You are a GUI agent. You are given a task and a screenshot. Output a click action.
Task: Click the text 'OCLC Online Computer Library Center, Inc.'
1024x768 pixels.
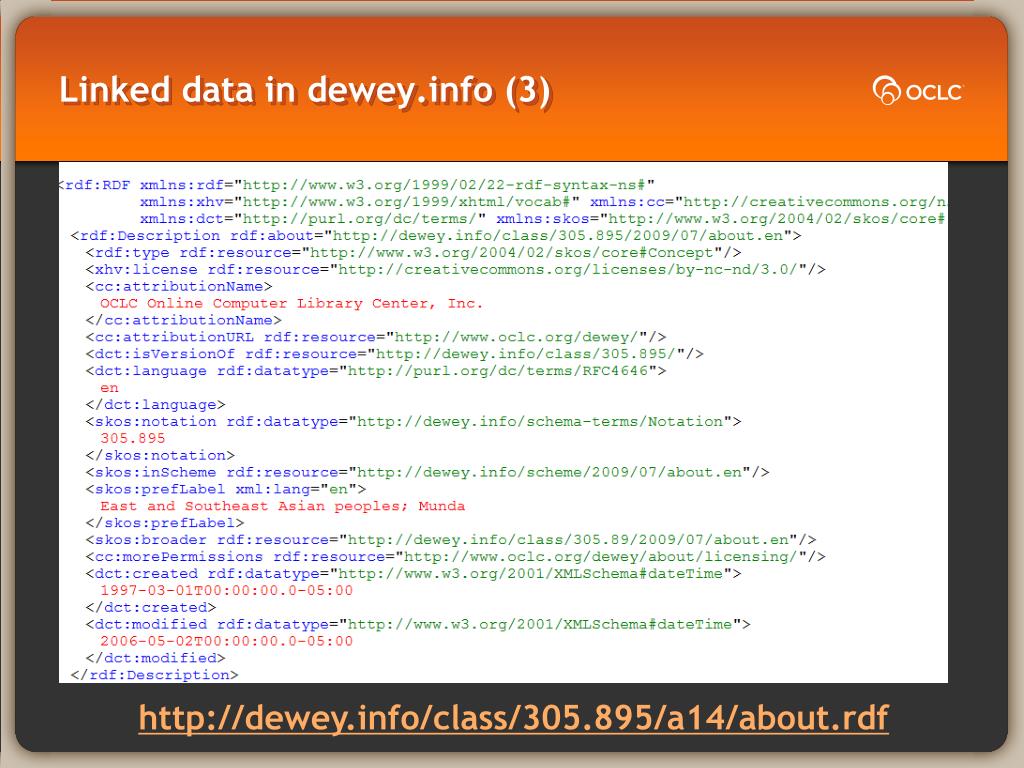[x=291, y=304]
